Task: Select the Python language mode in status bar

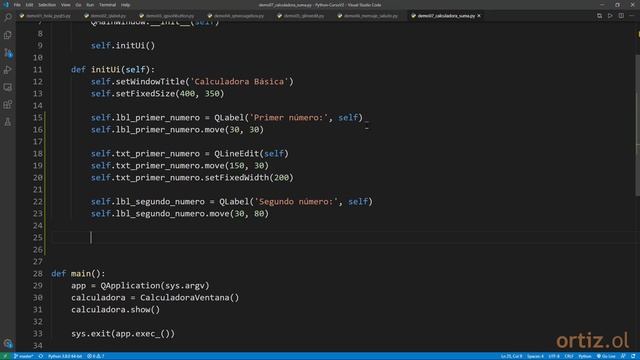Action: pos(584,356)
